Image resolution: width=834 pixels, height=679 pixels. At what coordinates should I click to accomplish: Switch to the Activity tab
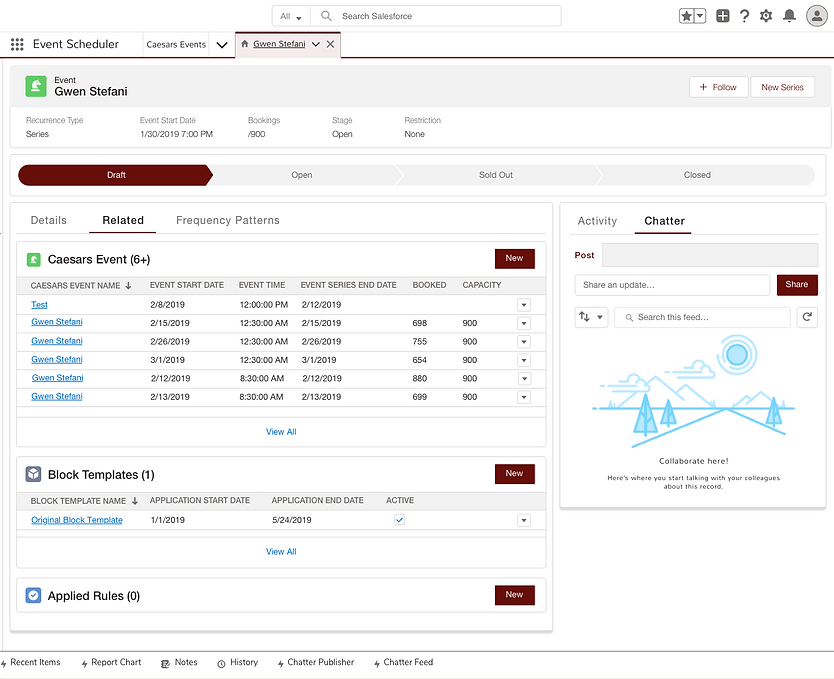(x=597, y=221)
